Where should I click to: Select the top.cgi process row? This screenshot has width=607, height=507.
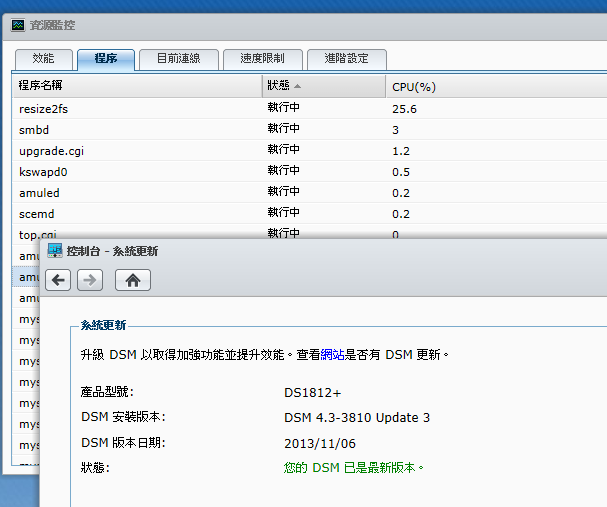(x=310, y=231)
